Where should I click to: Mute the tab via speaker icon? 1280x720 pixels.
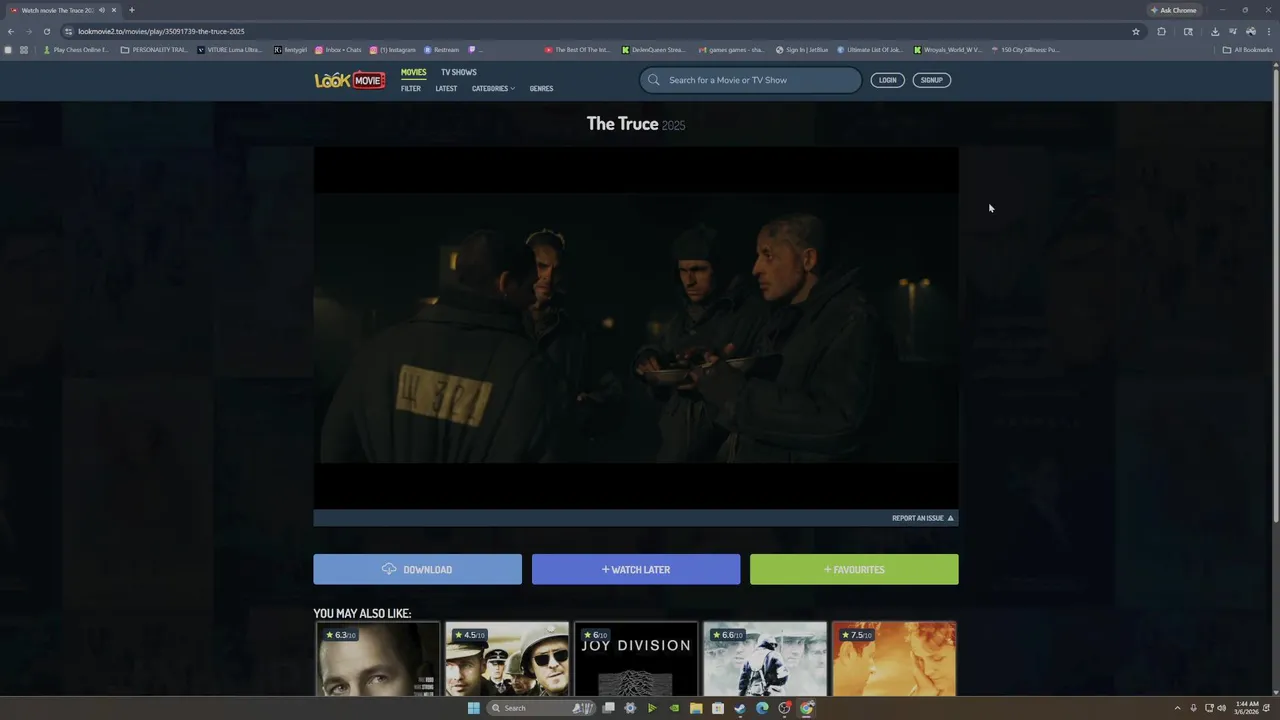pos(102,10)
